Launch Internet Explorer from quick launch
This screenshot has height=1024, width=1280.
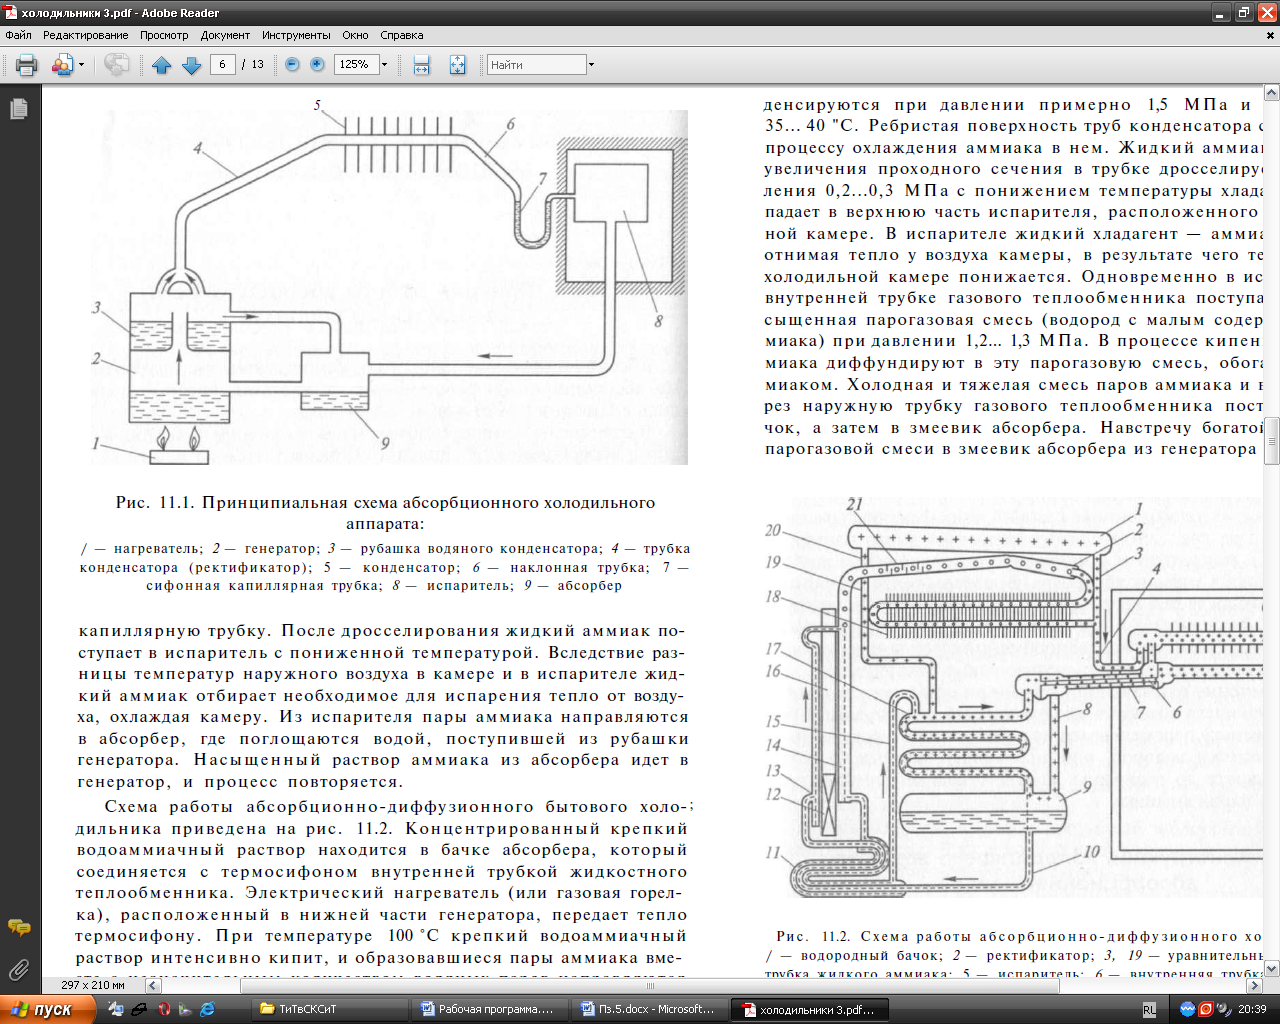[207, 1009]
